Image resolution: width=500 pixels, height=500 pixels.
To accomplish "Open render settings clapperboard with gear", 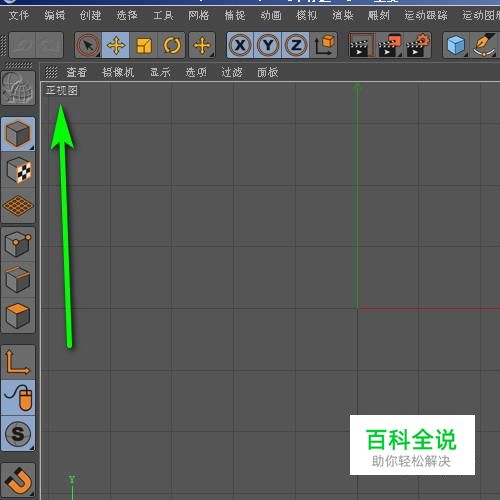I will (418, 45).
